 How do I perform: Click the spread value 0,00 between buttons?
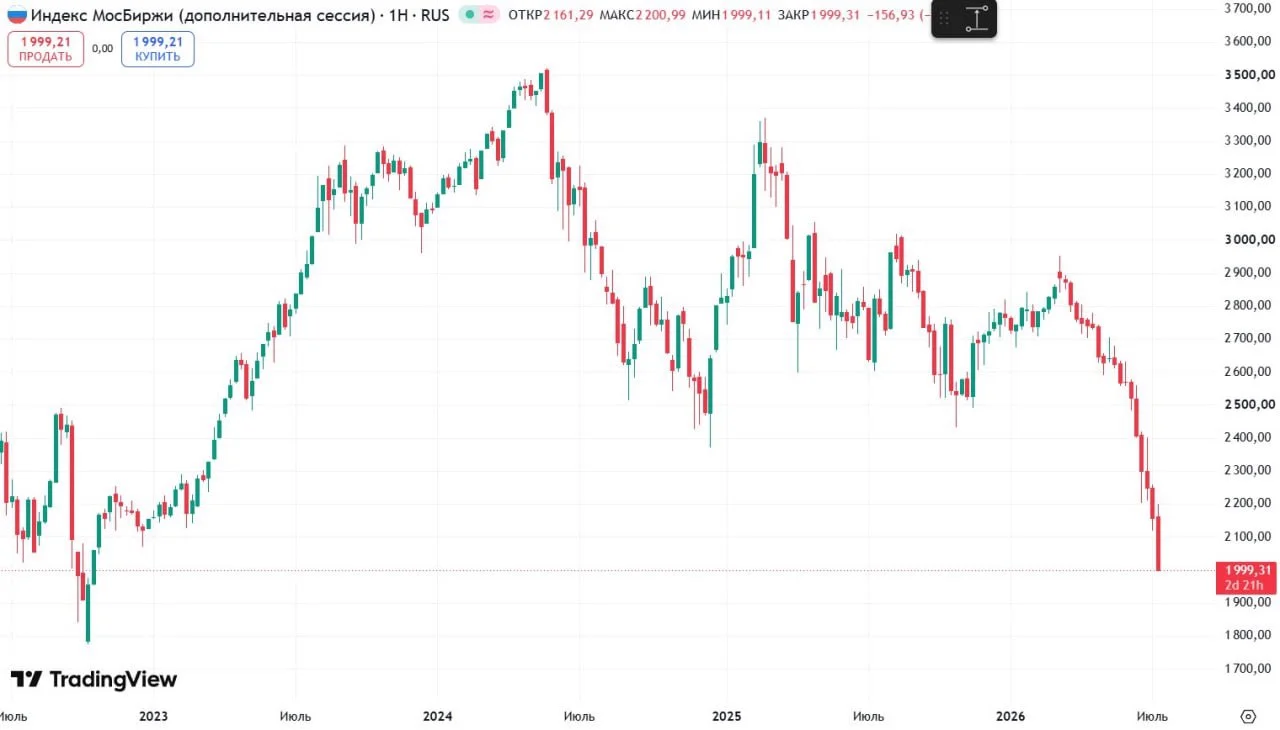coord(102,47)
